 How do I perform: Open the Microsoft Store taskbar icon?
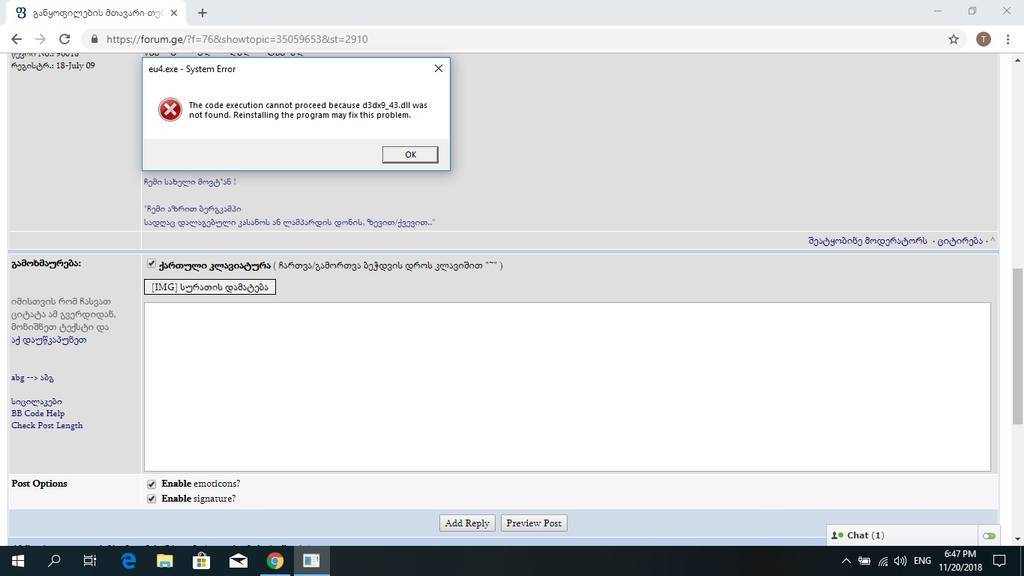click(x=201, y=561)
